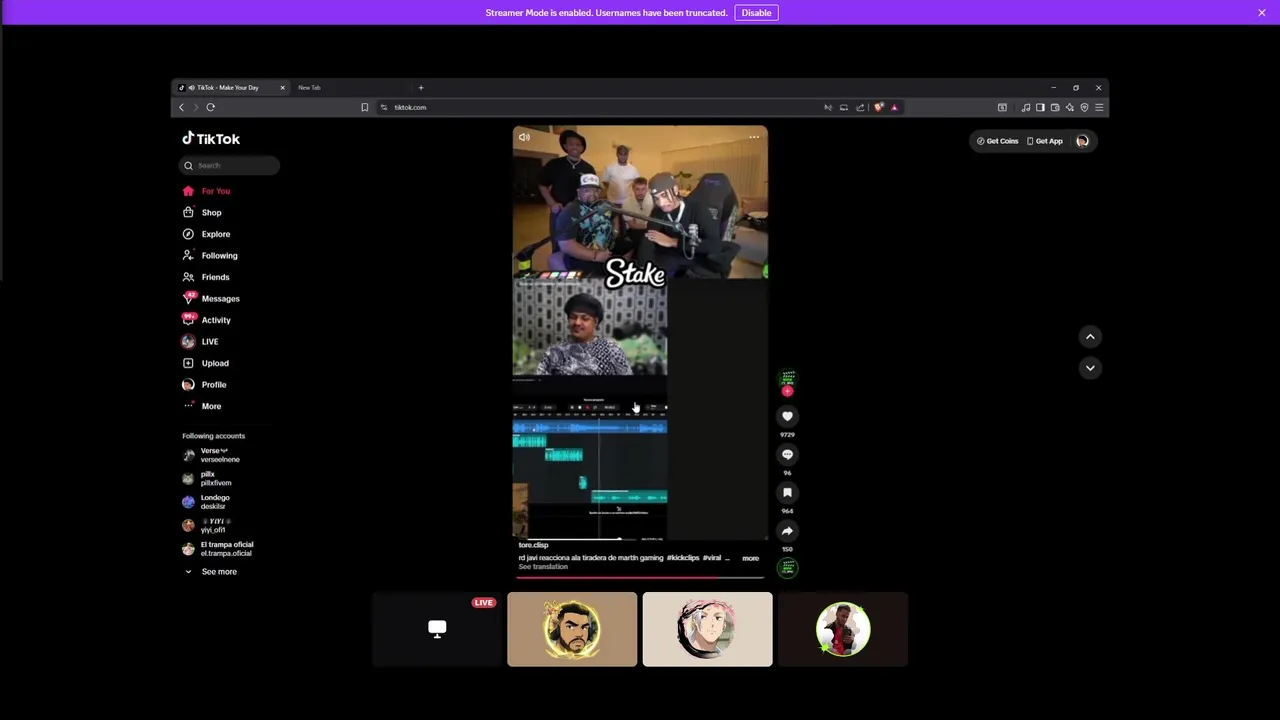
Task: Seek on the red video progress bar
Action: (x=640, y=578)
